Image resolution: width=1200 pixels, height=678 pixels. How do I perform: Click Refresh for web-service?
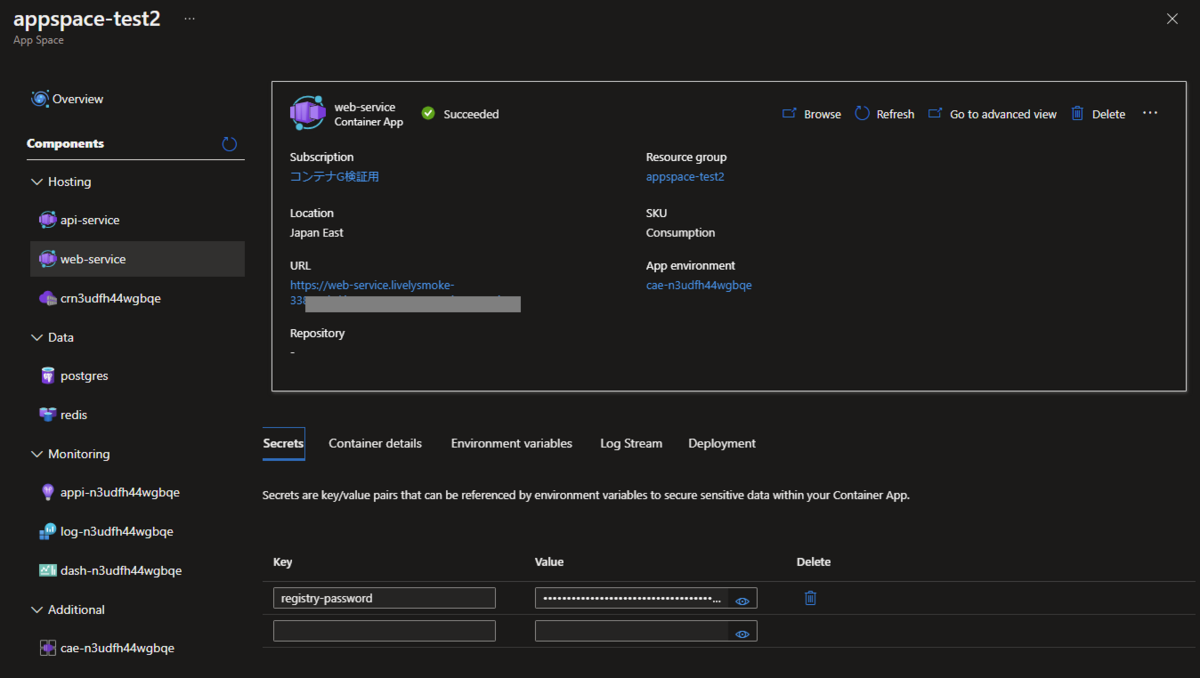[x=884, y=114]
